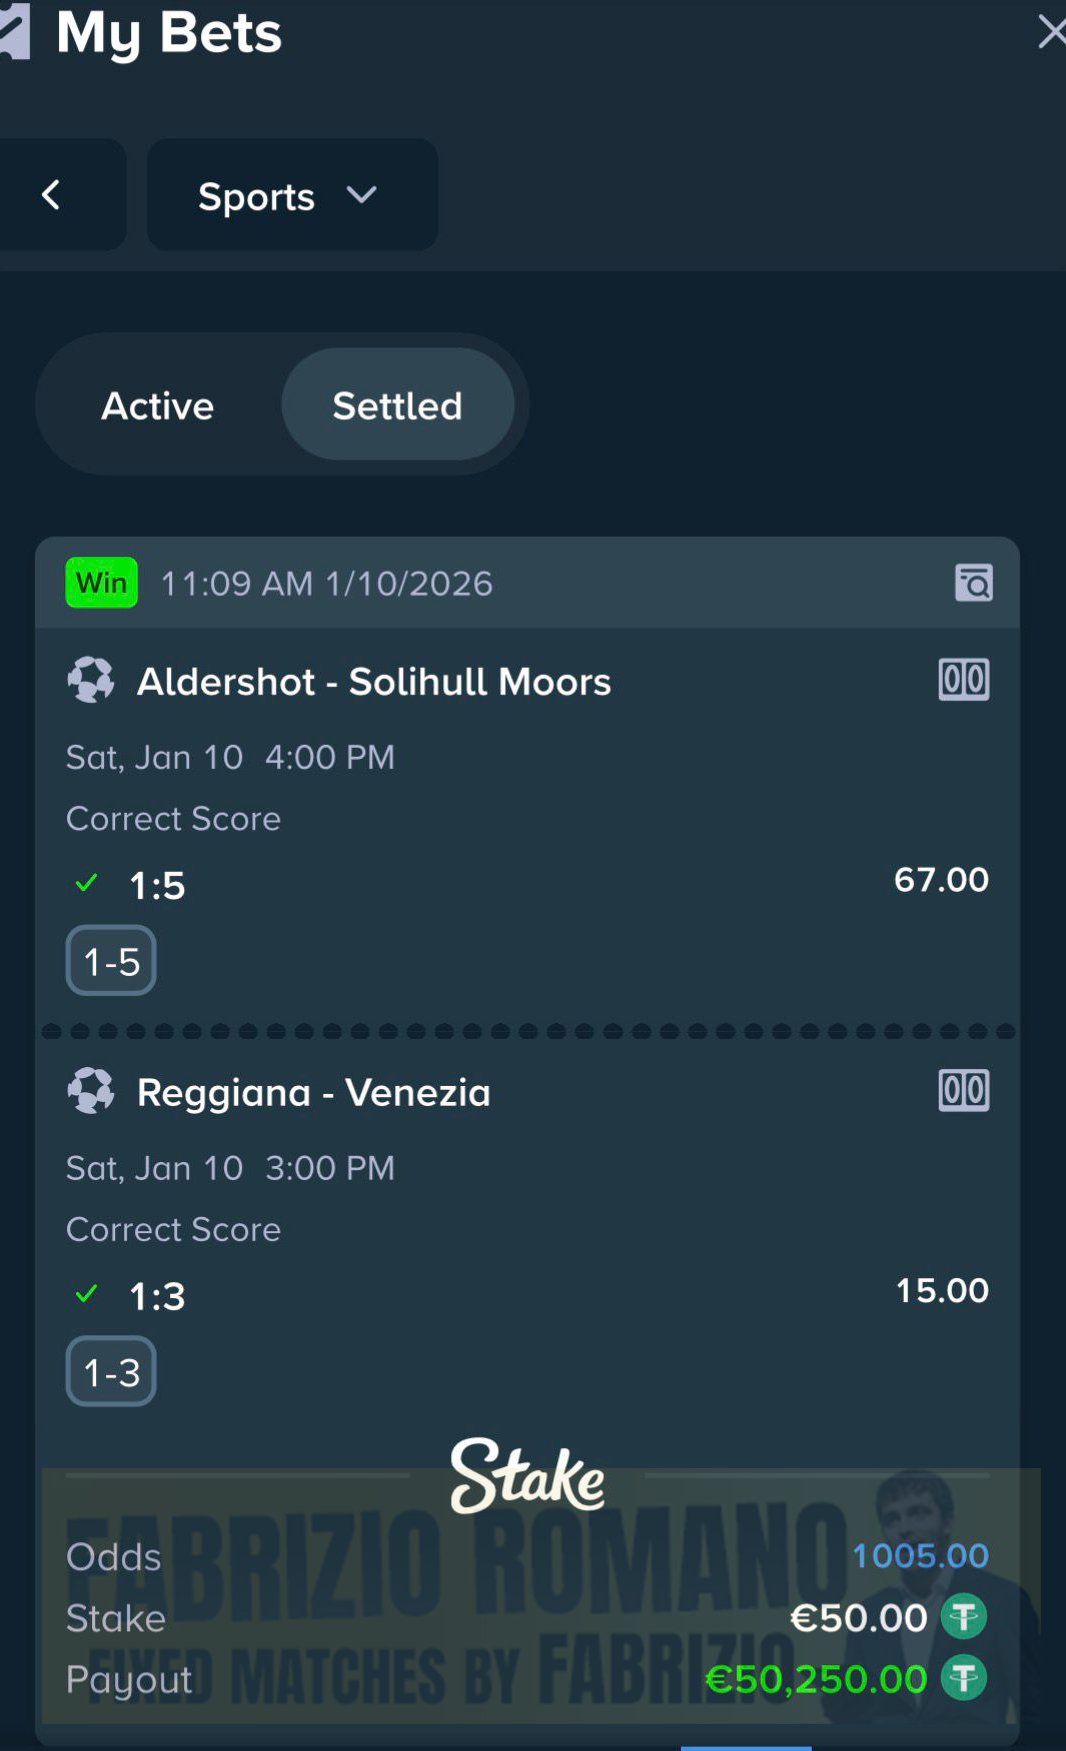Click the Tether coin icon beside the Payout
The image size is (1066, 1751).
(965, 1679)
